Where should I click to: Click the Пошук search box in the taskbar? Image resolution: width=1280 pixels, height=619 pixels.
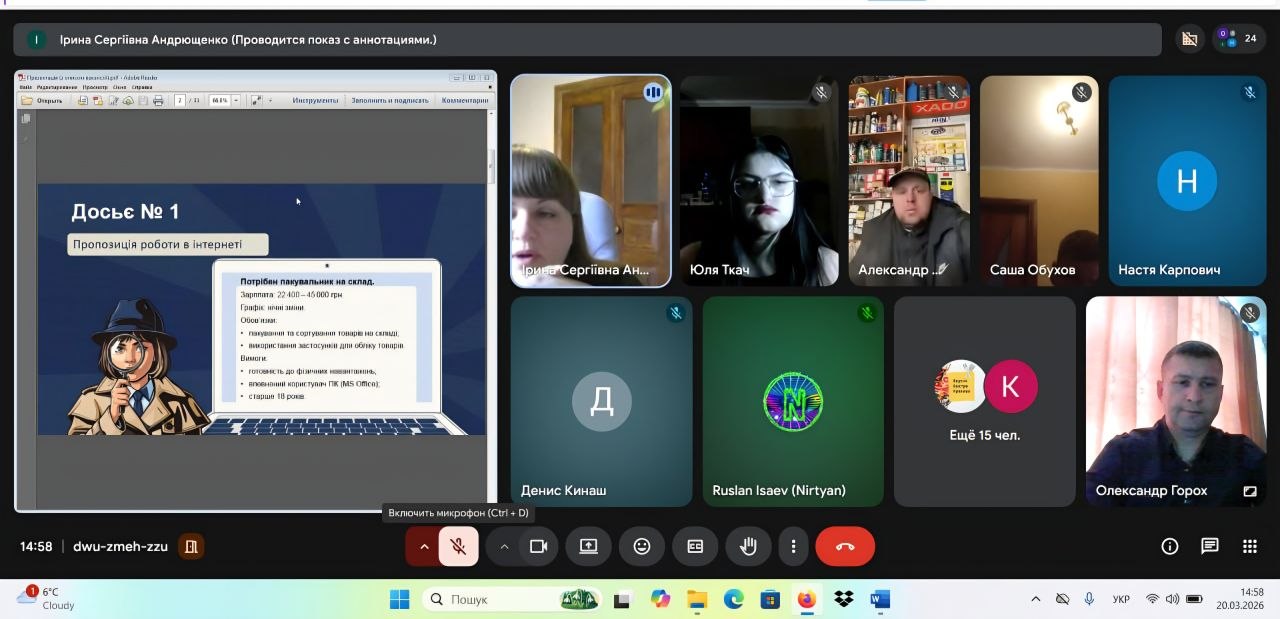tap(500, 599)
